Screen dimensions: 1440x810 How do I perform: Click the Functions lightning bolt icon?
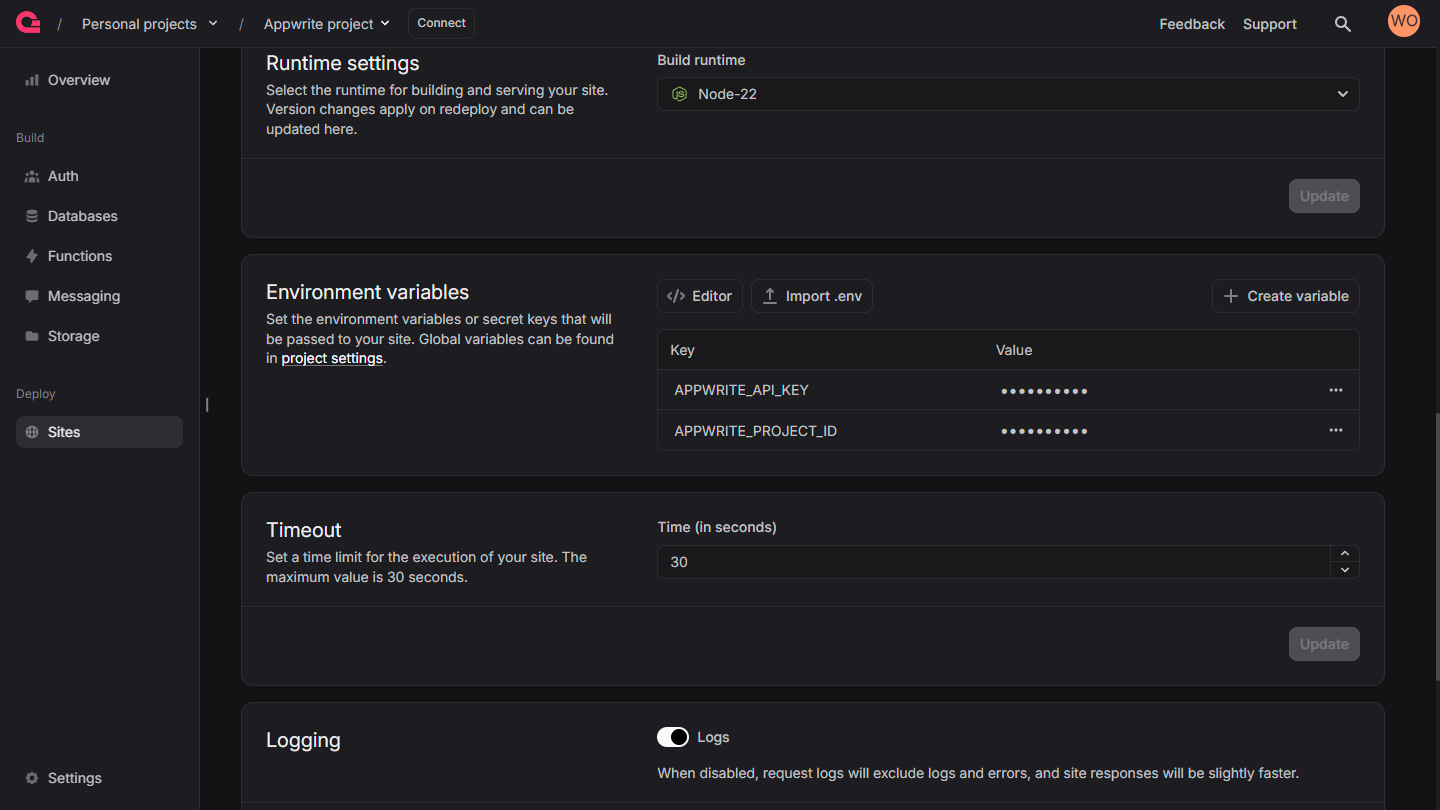click(32, 256)
